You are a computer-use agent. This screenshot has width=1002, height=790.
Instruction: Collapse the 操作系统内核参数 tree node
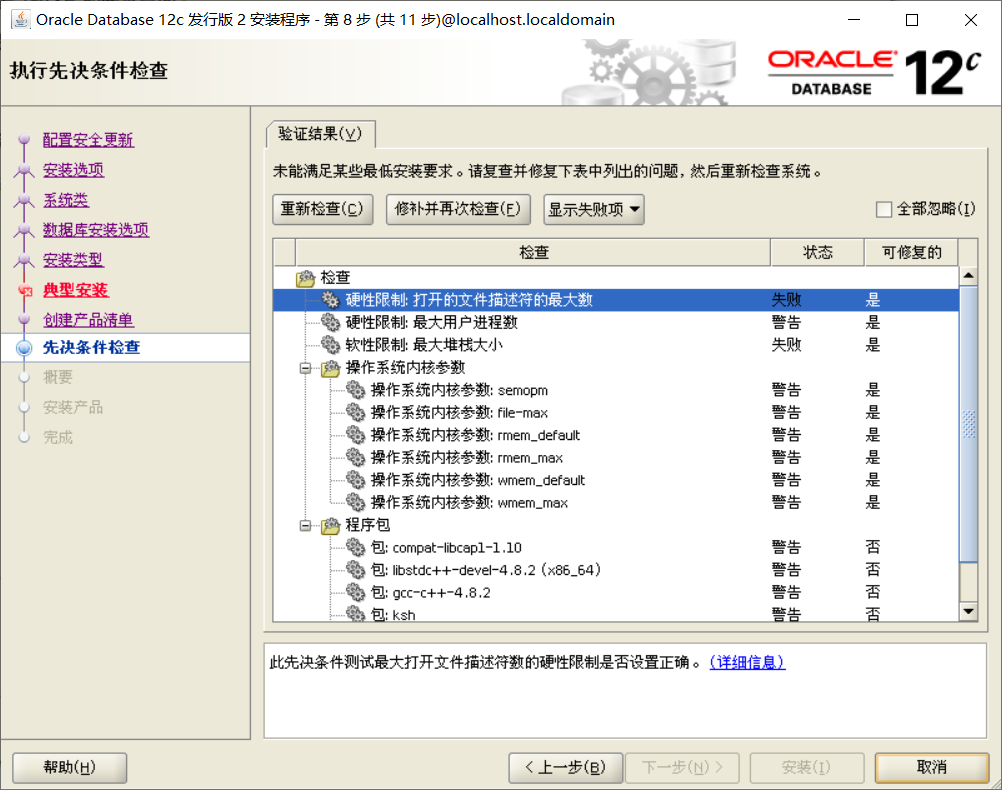click(x=305, y=368)
